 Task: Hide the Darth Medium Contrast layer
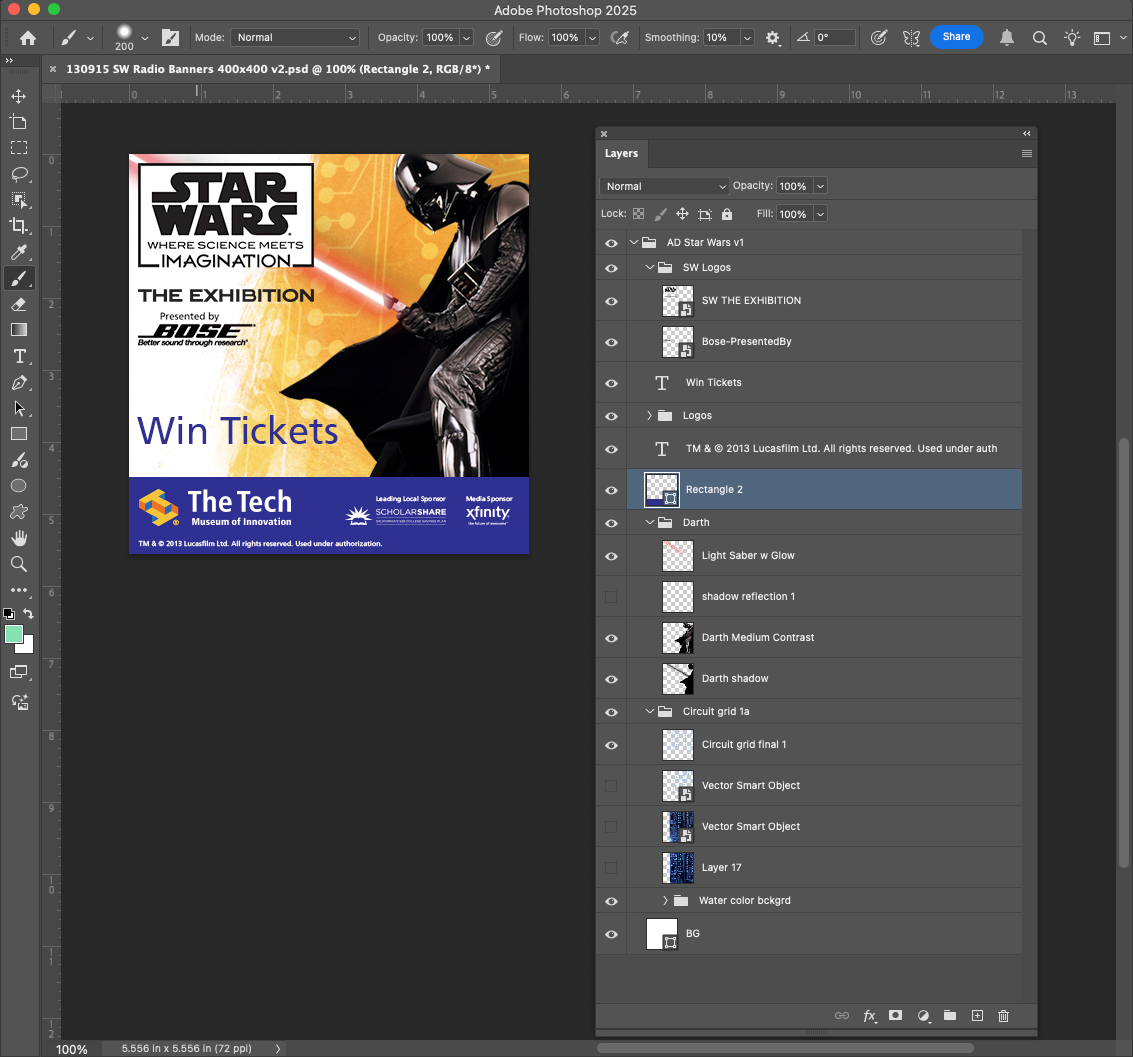611,638
